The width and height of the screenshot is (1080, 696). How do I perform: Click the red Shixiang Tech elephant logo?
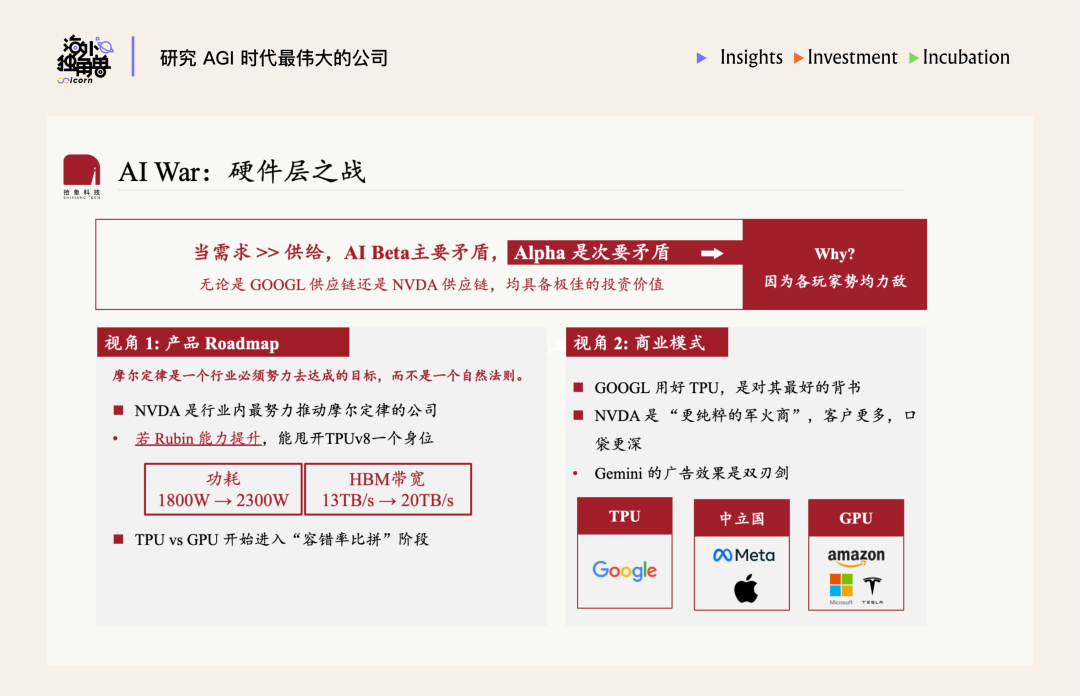click(x=81, y=172)
